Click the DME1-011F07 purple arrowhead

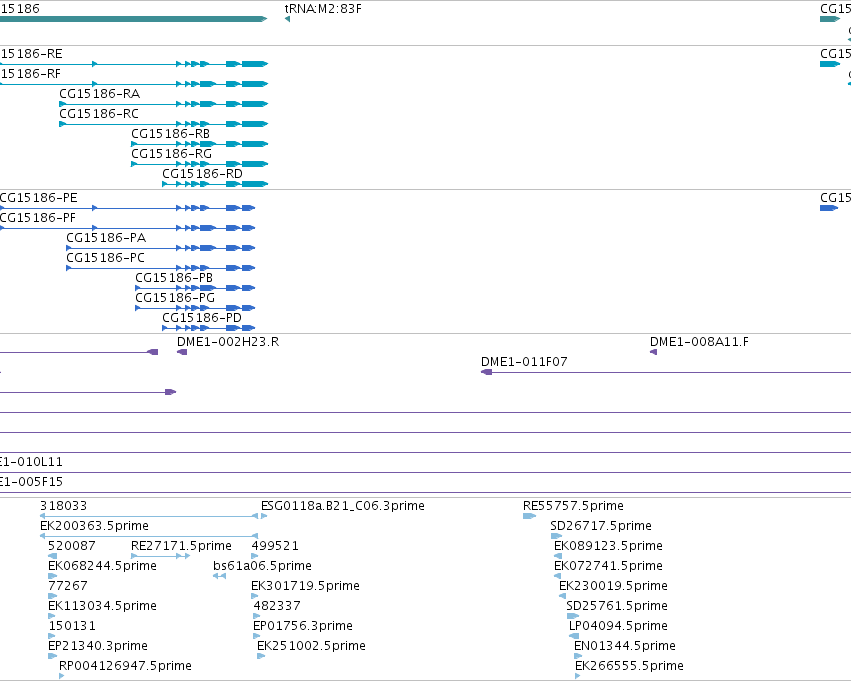(x=486, y=372)
